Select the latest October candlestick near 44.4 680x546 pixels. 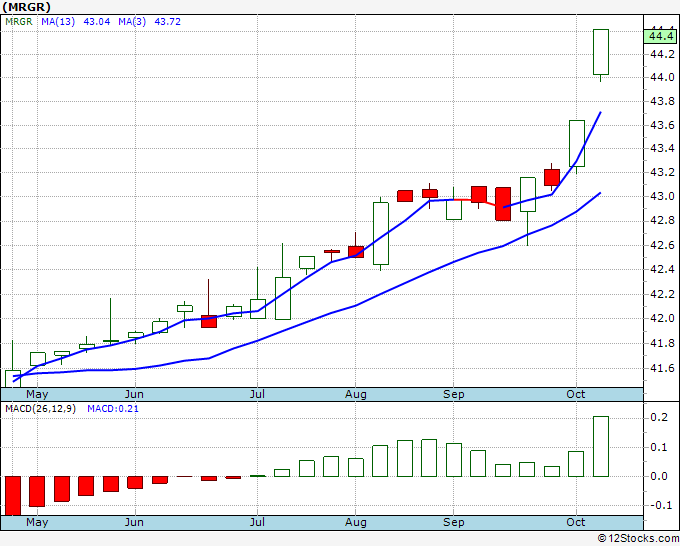[601, 52]
